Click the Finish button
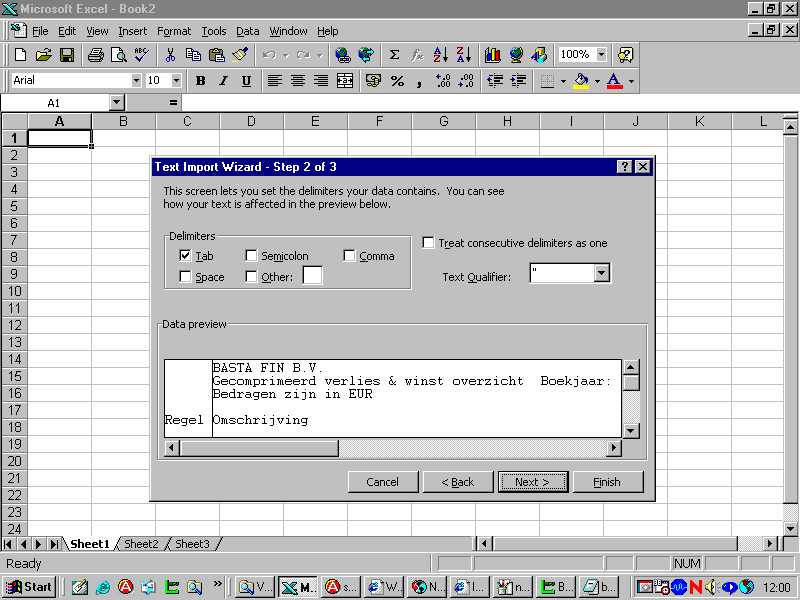800x600 pixels. (607, 482)
